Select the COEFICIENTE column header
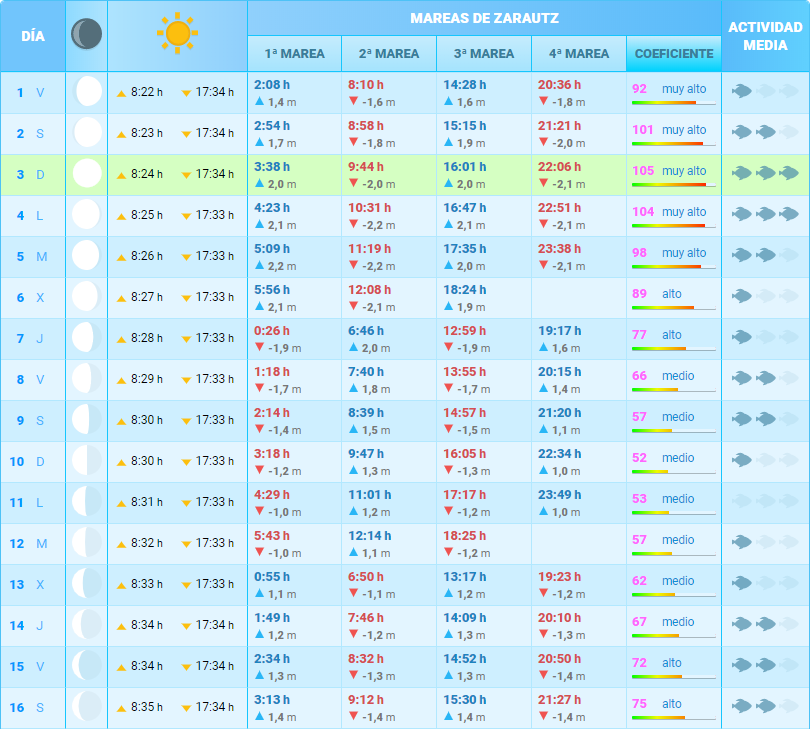This screenshot has width=811, height=729. click(x=674, y=54)
